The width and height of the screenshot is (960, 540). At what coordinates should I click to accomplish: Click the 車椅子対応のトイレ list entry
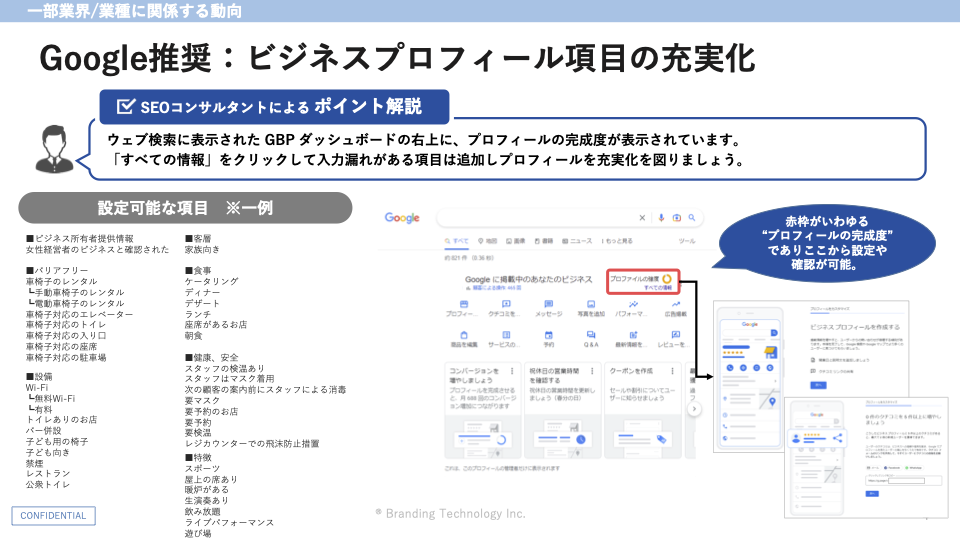(x=66, y=324)
